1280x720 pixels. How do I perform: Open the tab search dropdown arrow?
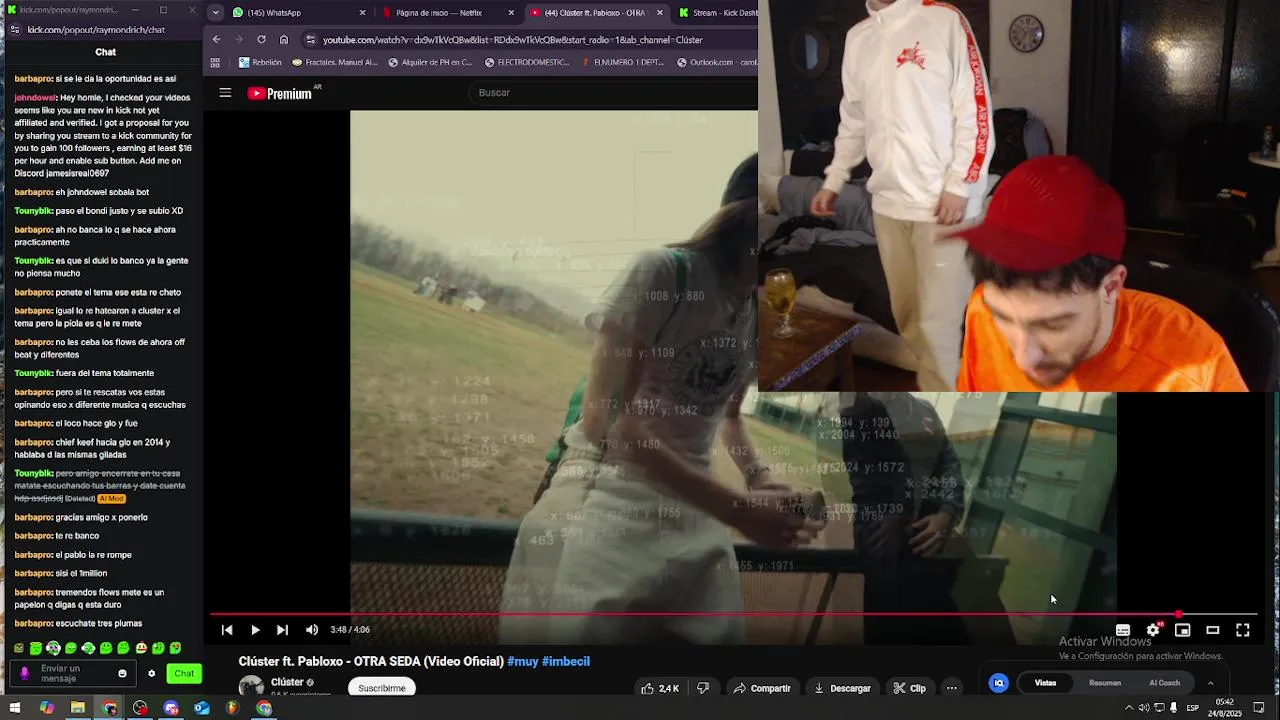pos(215,13)
